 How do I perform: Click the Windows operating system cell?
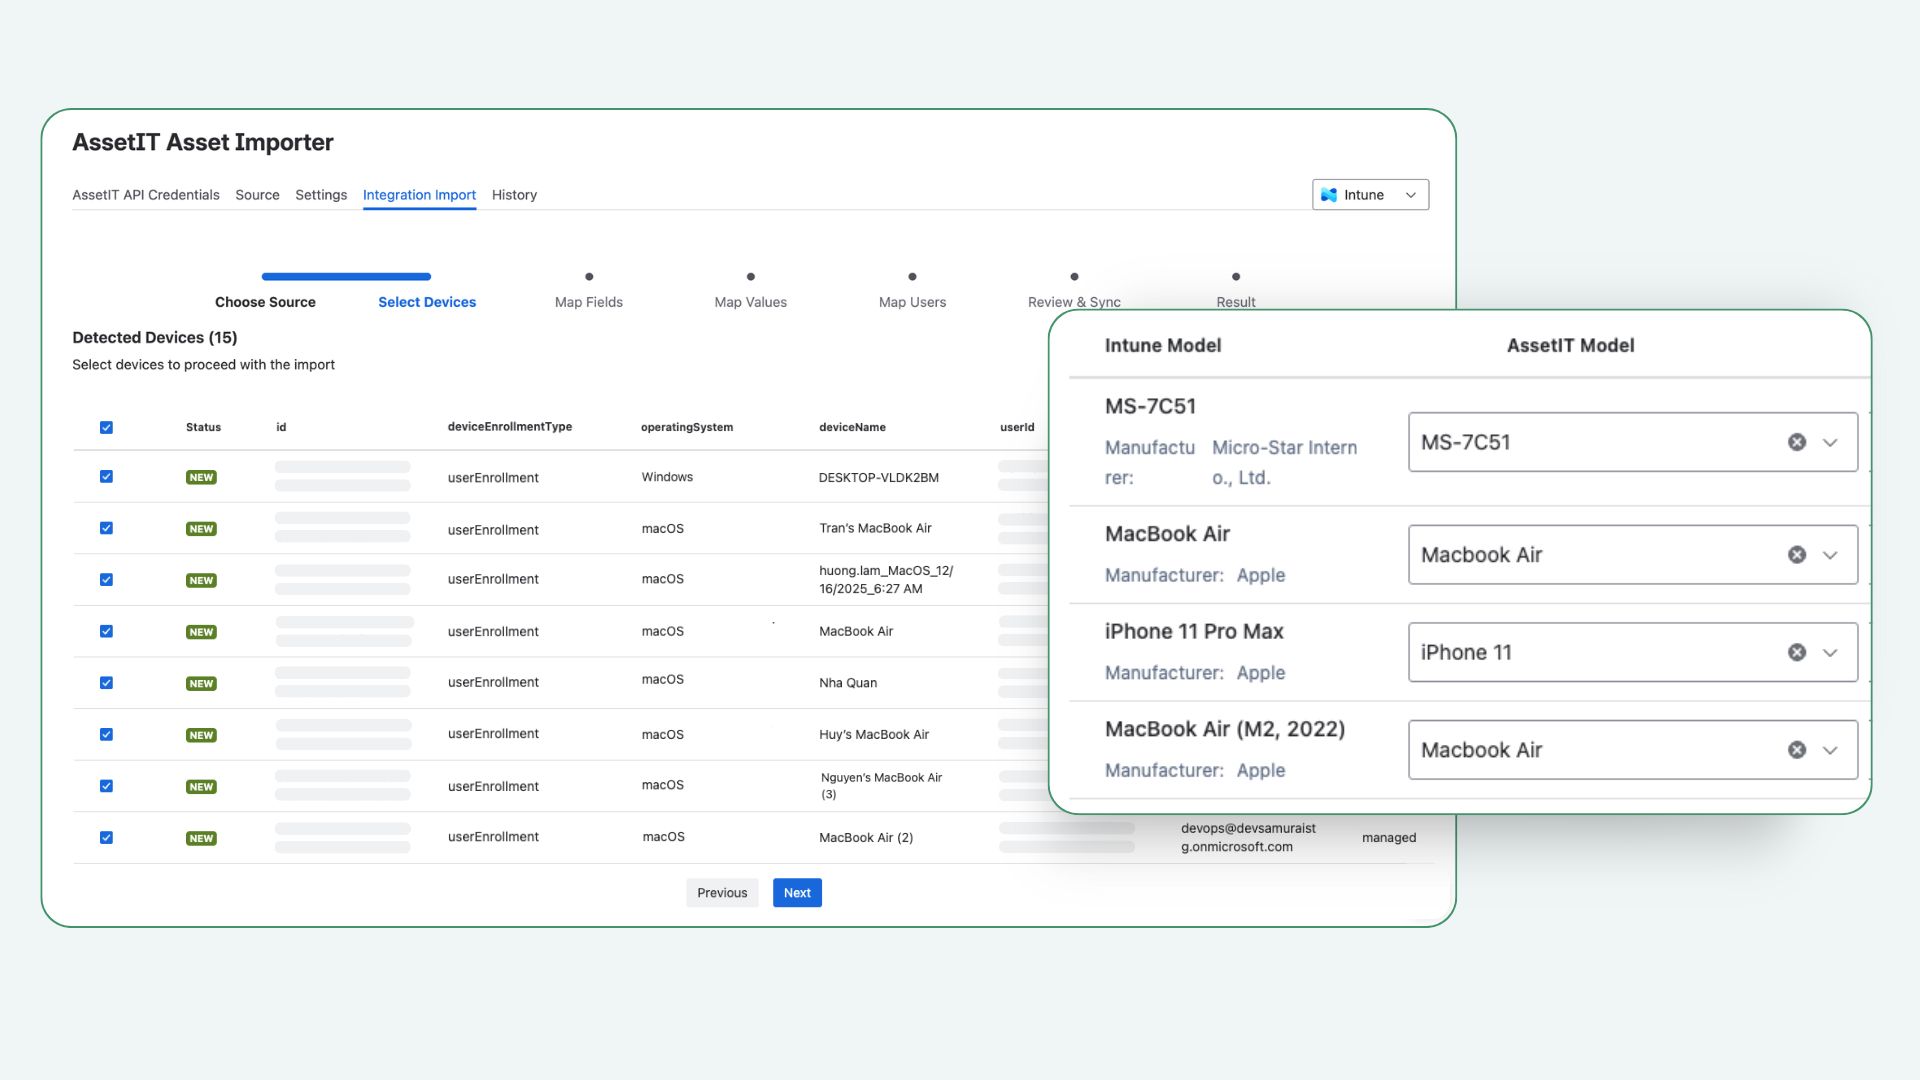point(667,477)
